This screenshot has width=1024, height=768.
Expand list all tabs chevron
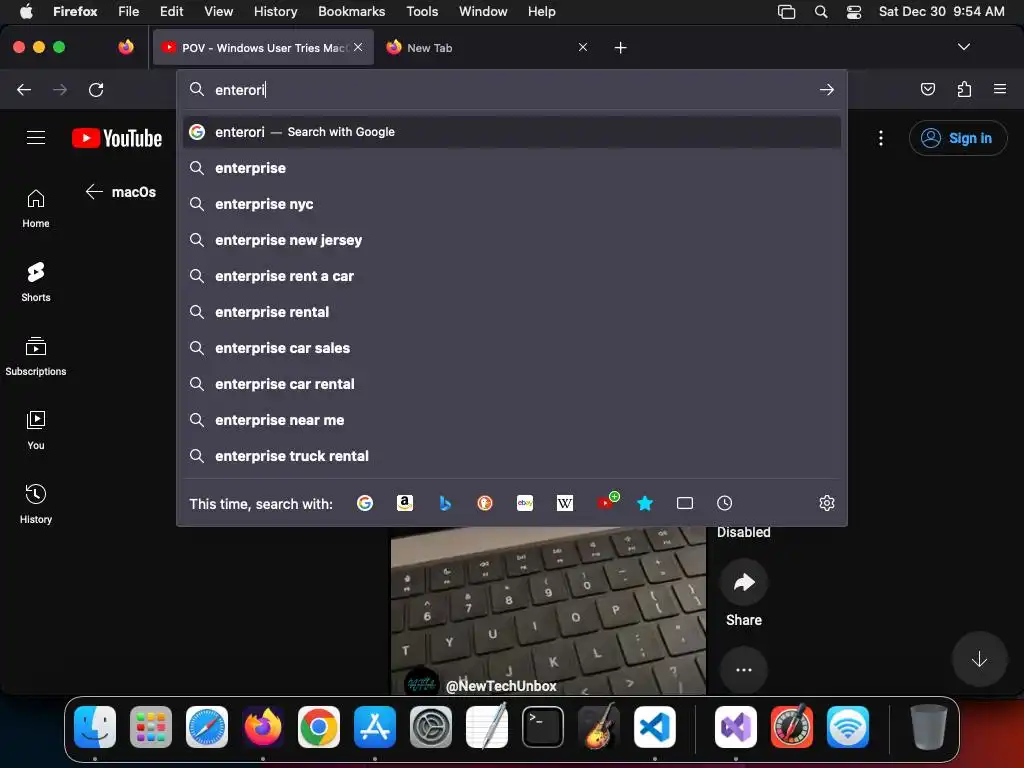point(963,47)
